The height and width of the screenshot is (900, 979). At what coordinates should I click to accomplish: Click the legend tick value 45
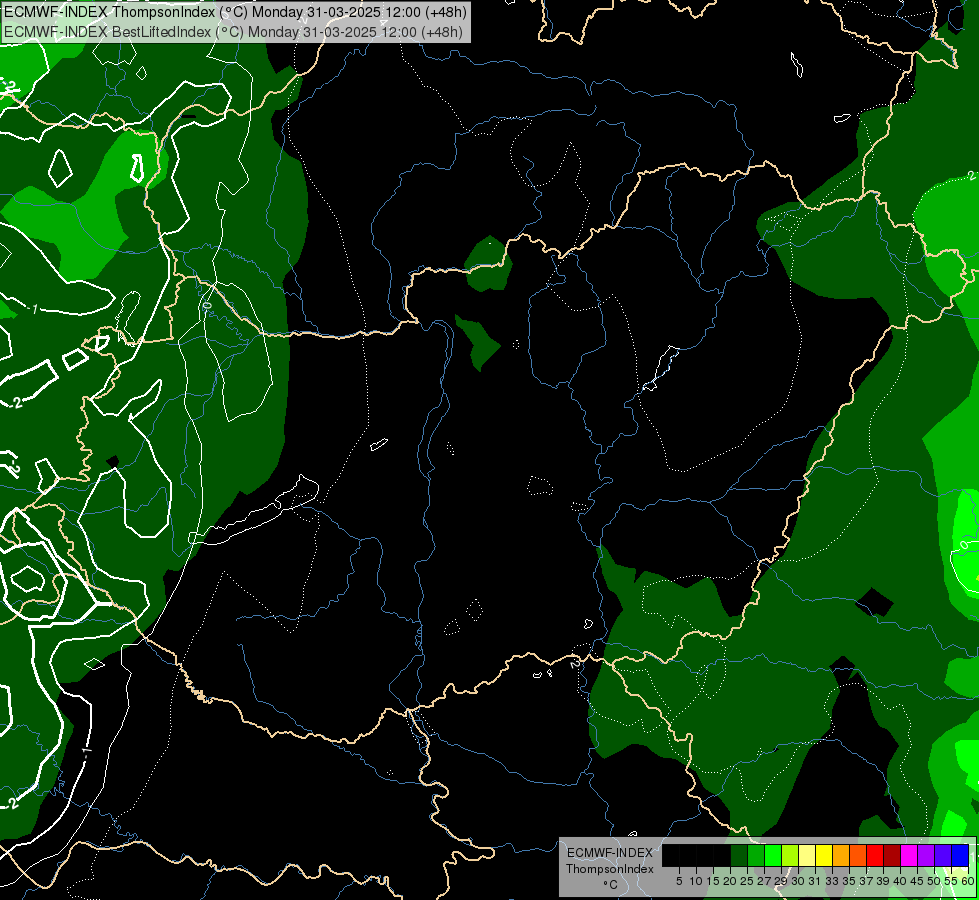tap(917, 881)
